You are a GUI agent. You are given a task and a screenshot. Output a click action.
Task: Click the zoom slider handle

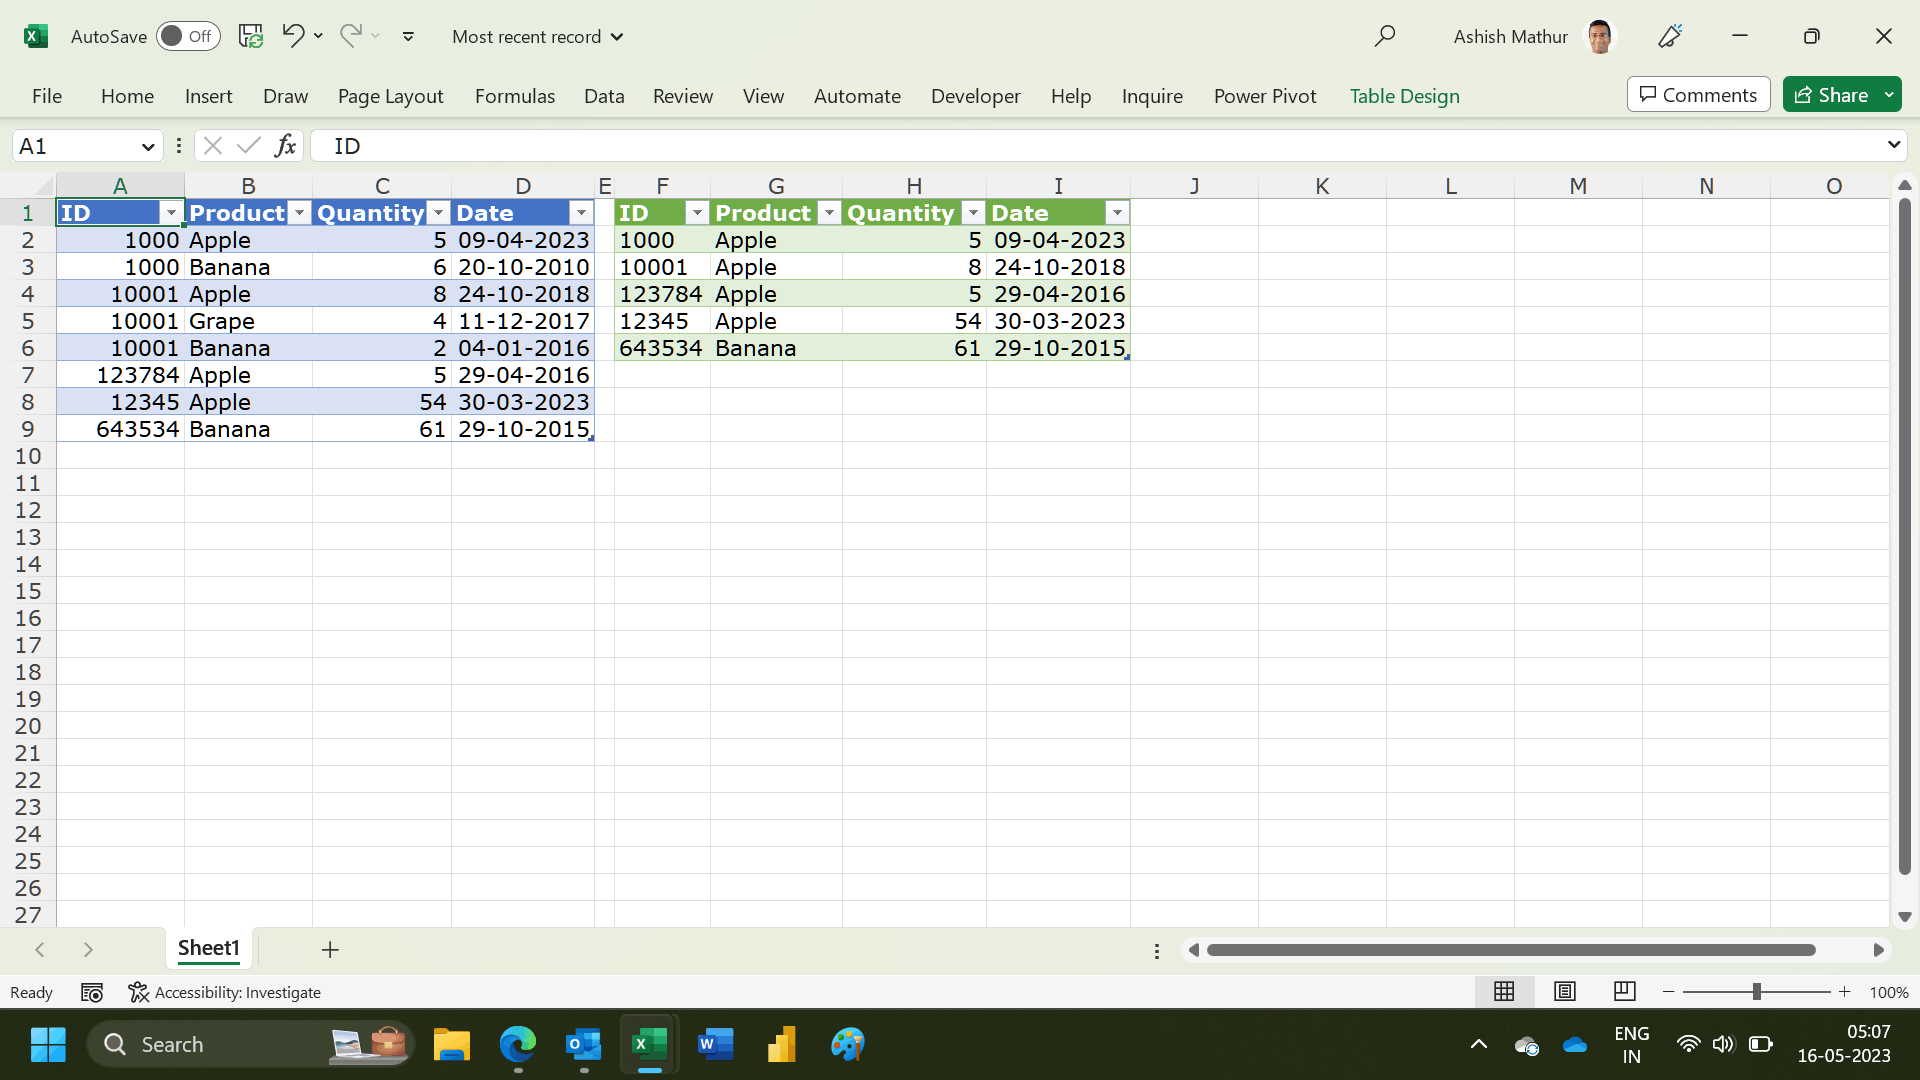(x=1756, y=991)
